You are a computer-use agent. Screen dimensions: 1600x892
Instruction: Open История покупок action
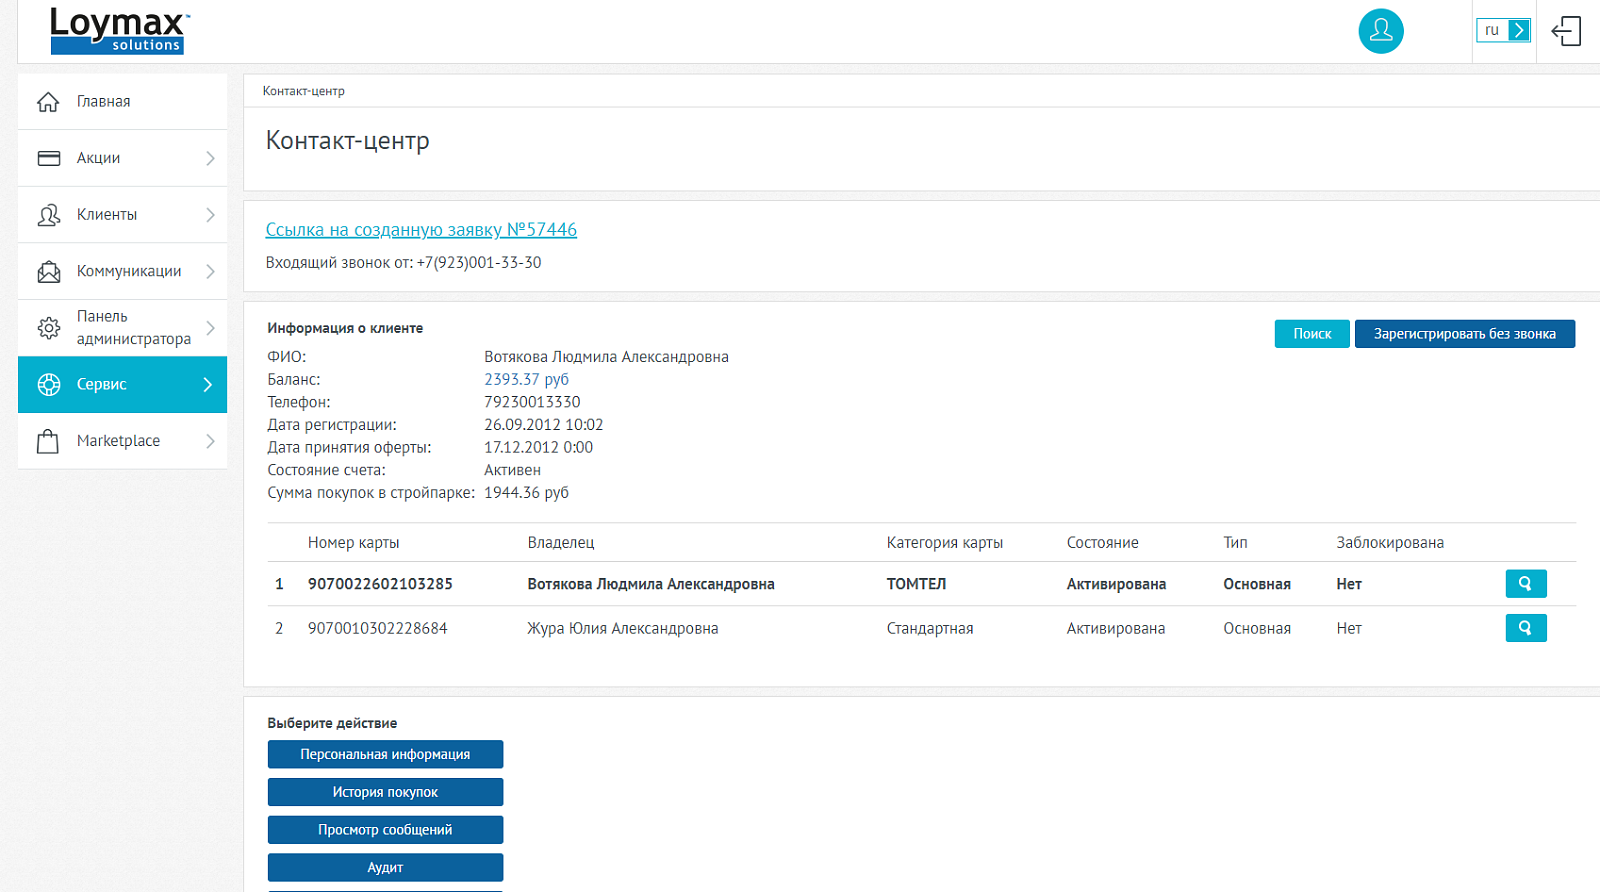coord(385,792)
